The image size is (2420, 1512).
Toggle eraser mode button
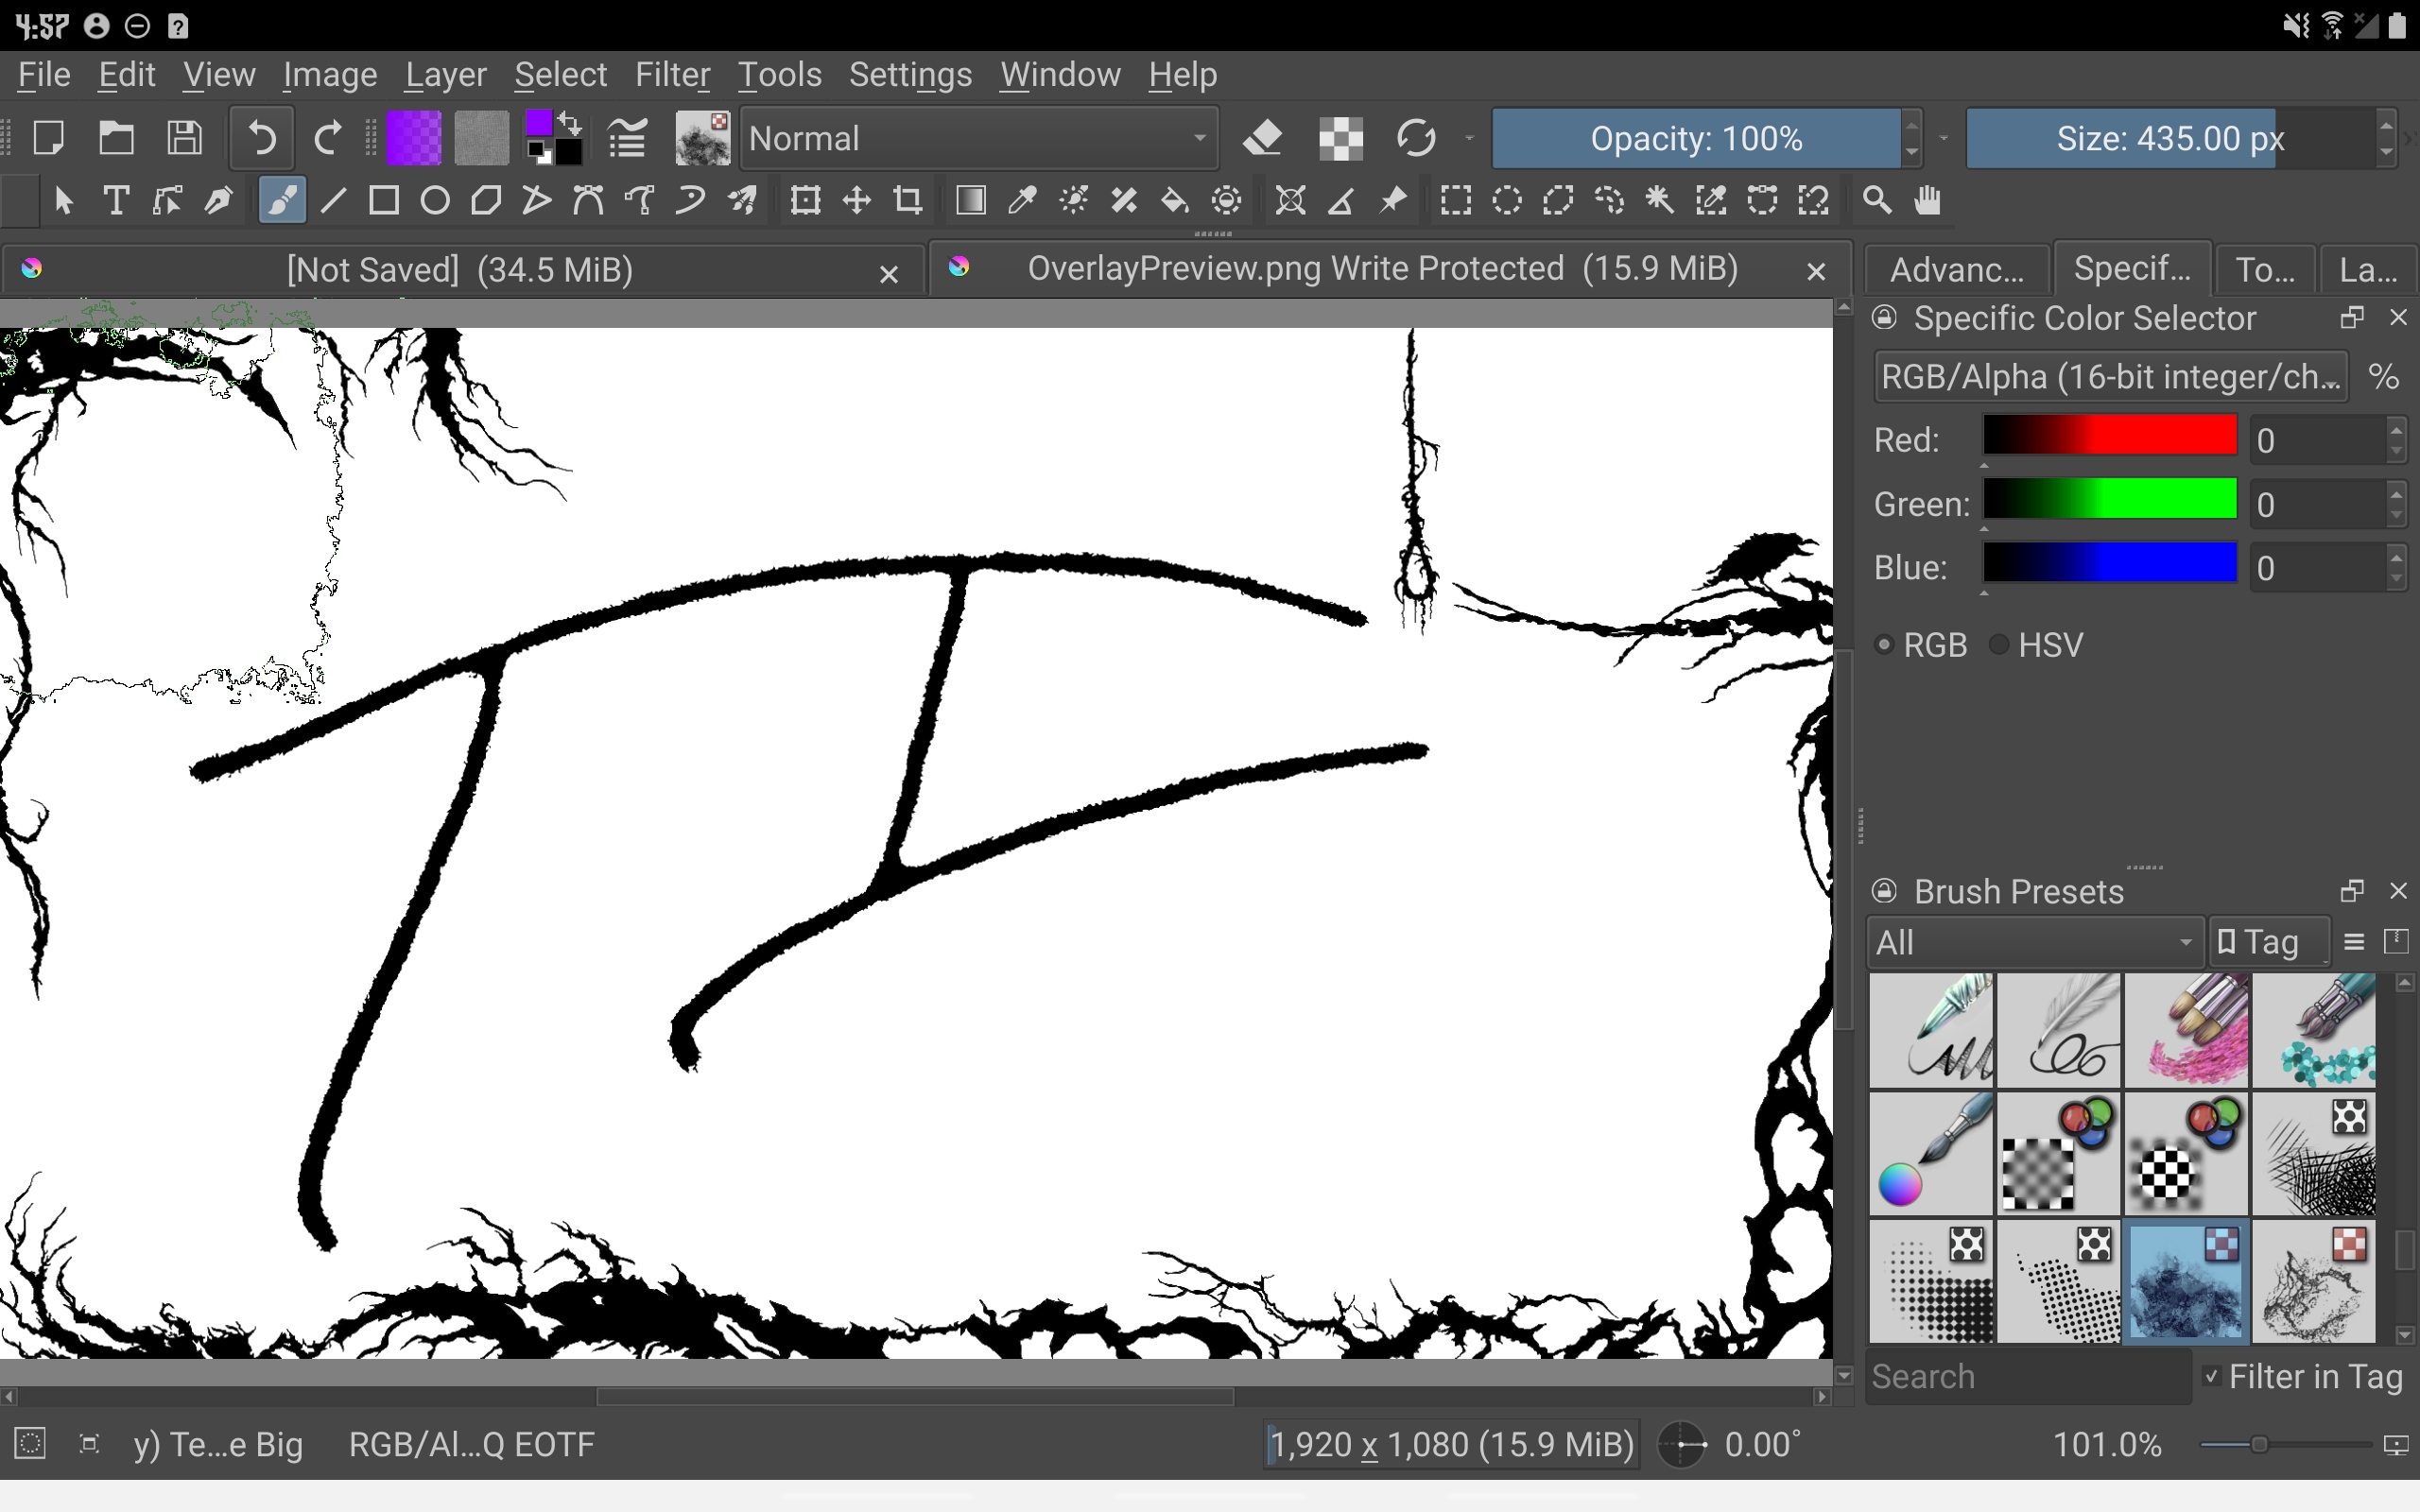tap(1263, 138)
